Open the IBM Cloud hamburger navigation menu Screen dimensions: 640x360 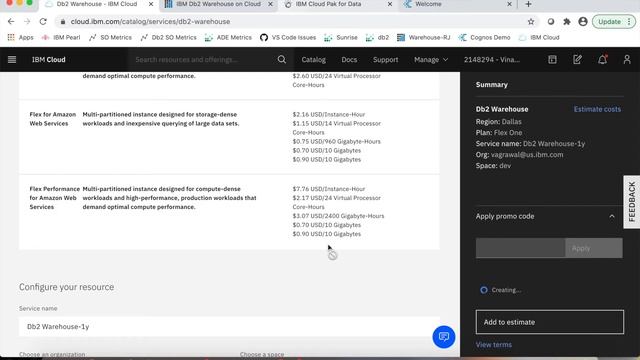coord(12,60)
